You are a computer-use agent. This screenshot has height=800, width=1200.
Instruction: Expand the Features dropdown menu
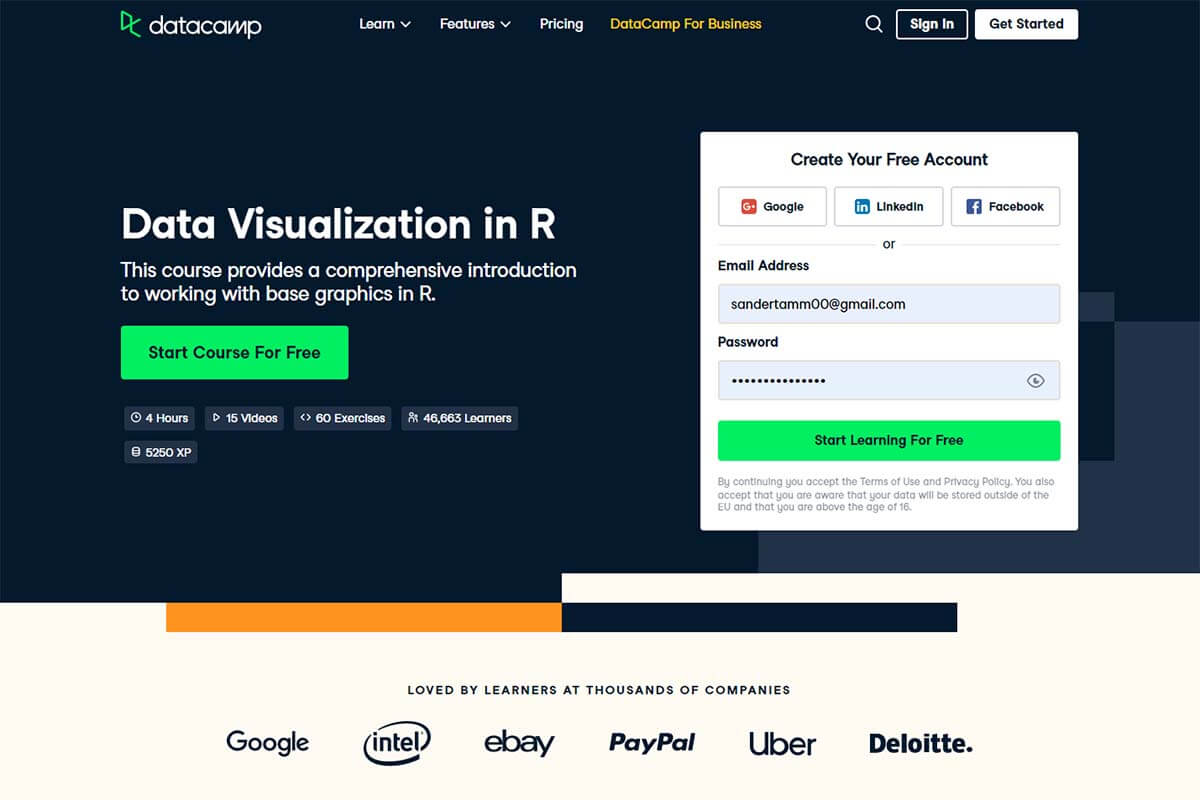coord(475,24)
